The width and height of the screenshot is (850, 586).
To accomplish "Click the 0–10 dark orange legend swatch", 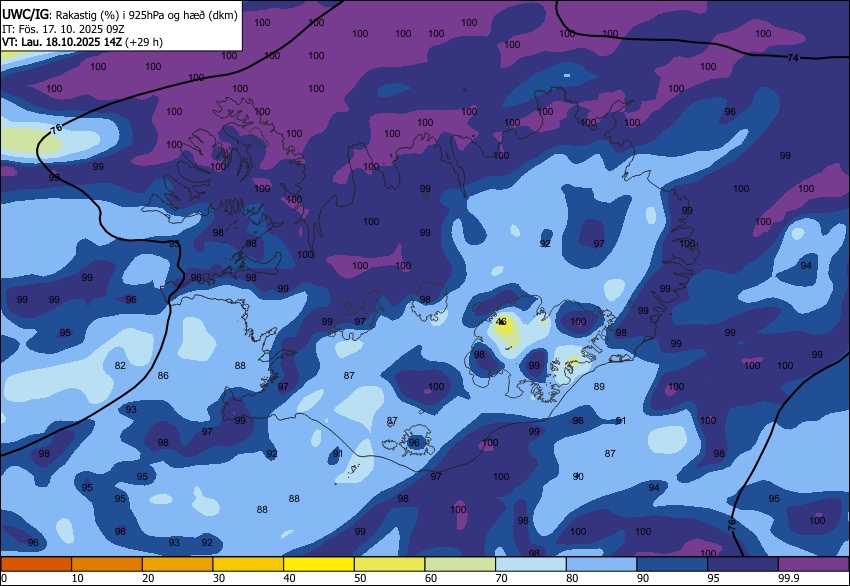I will [36, 564].
